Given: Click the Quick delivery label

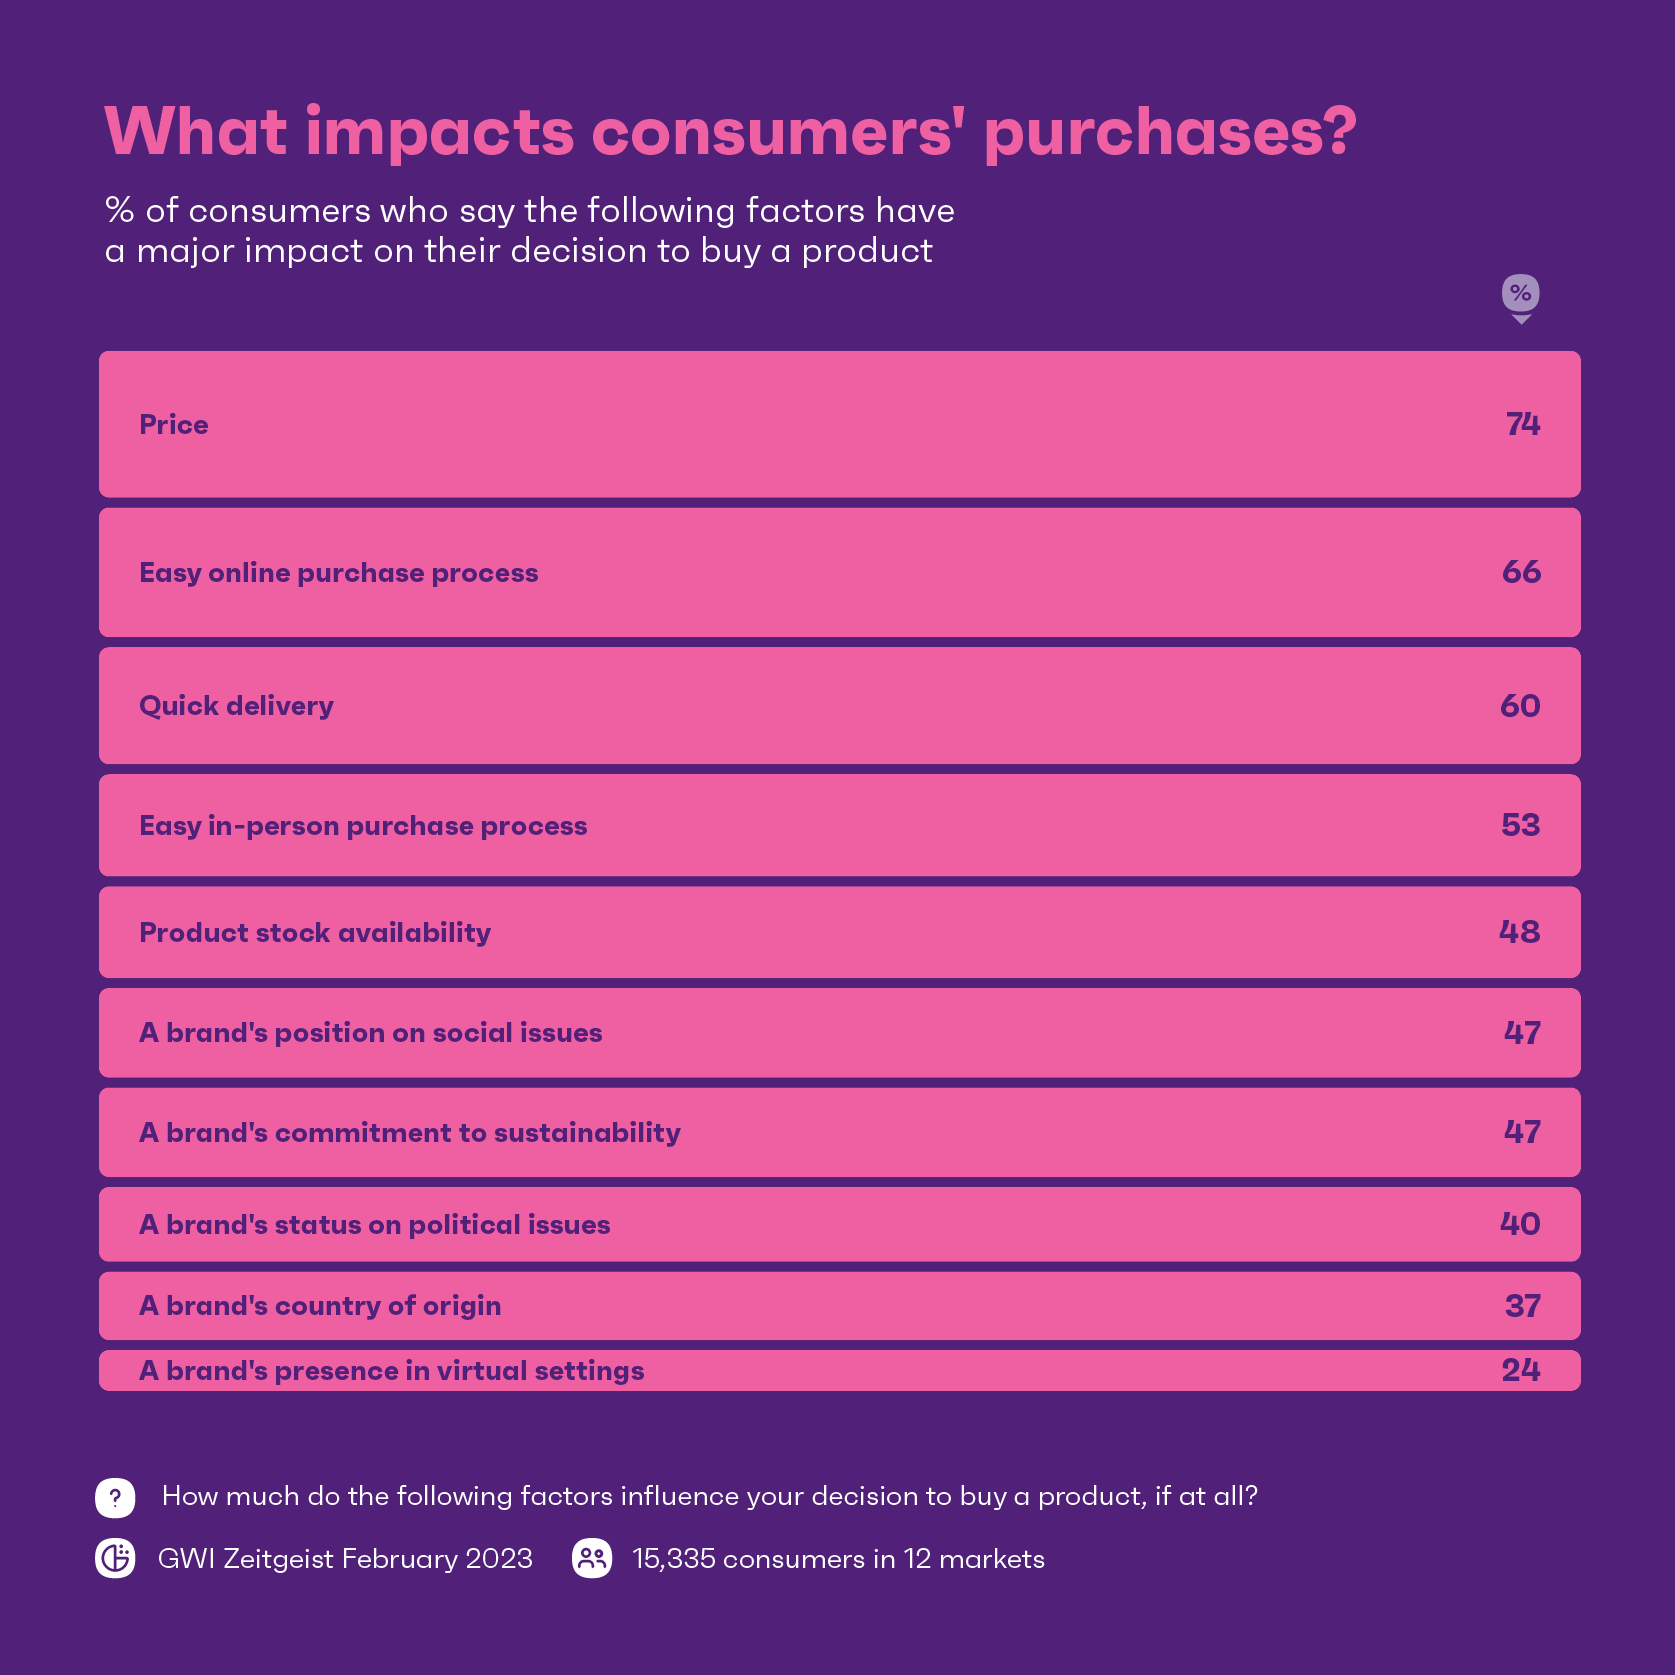Looking at the screenshot, I should coord(236,706).
